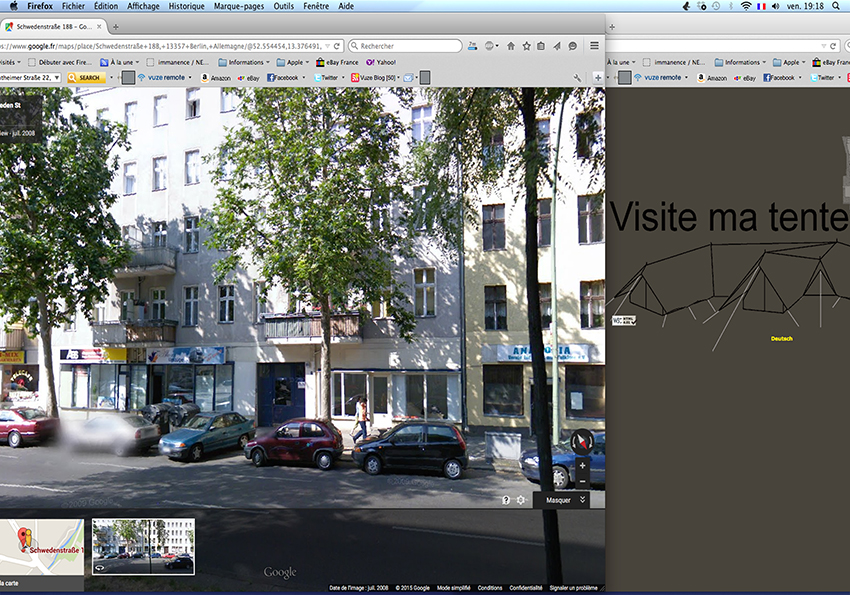The image size is (850, 595).
Task: Click the yellow SEARCH button
Action: tap(86, 77)
